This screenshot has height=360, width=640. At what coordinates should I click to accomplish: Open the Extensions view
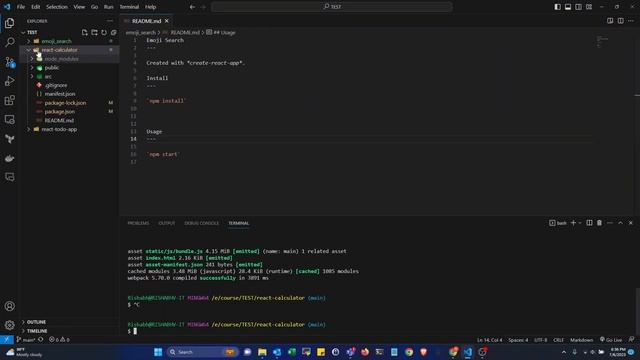[x=9, y=100]
